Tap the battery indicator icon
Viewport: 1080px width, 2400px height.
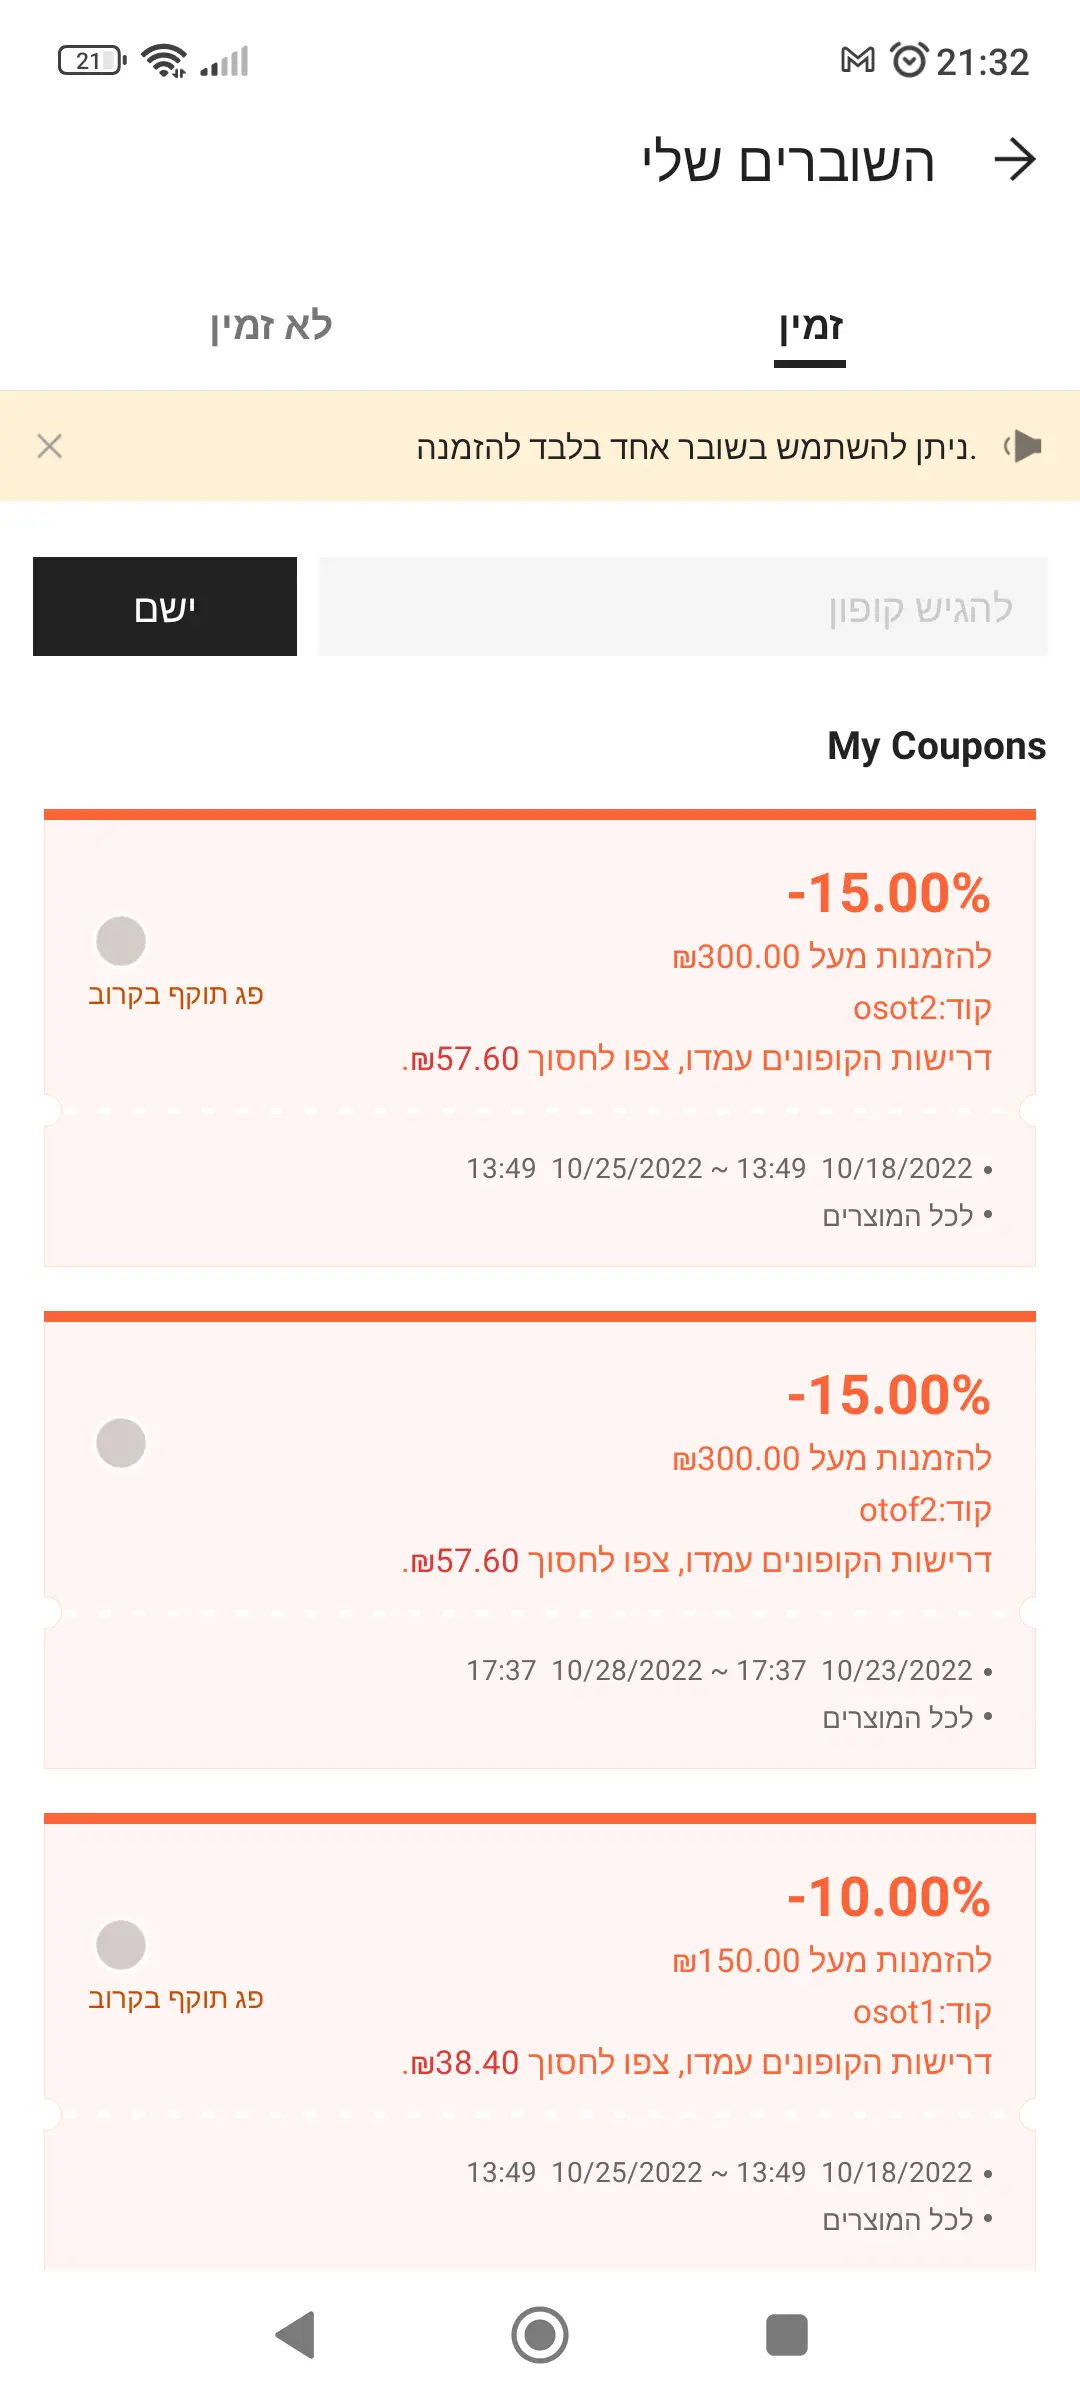tap(91, 61)
